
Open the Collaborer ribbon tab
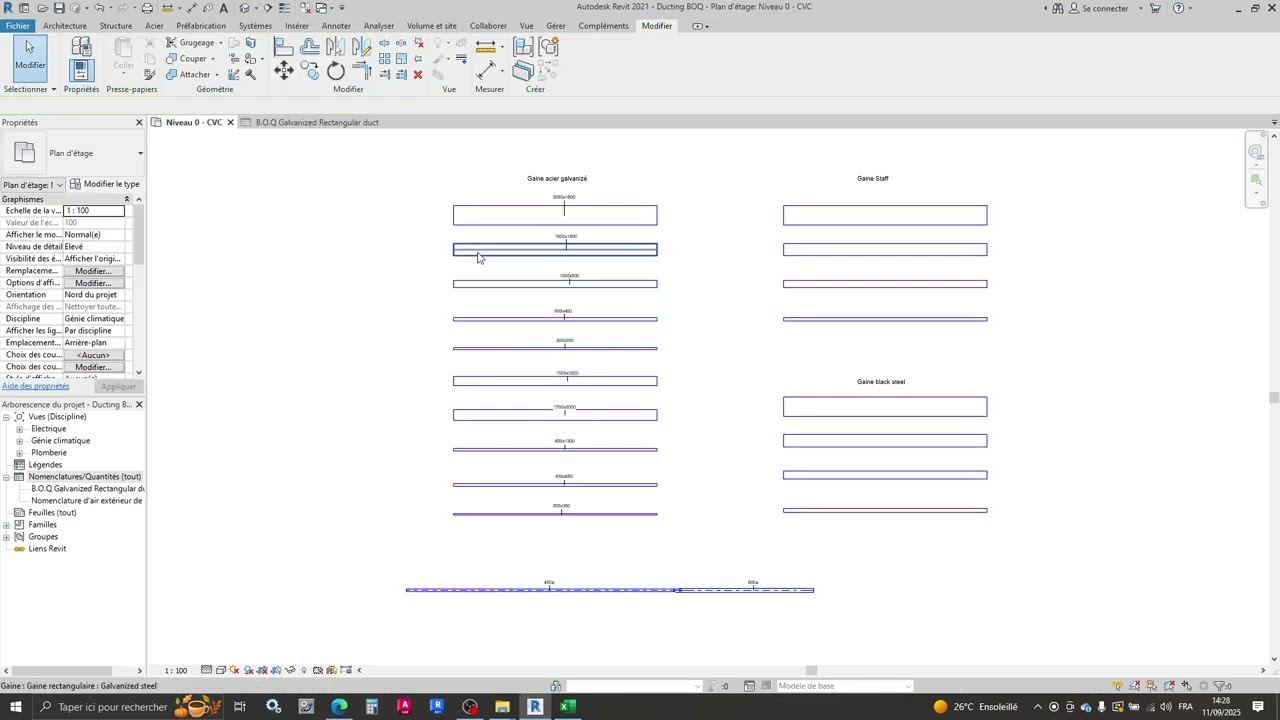tap(488, 26)
